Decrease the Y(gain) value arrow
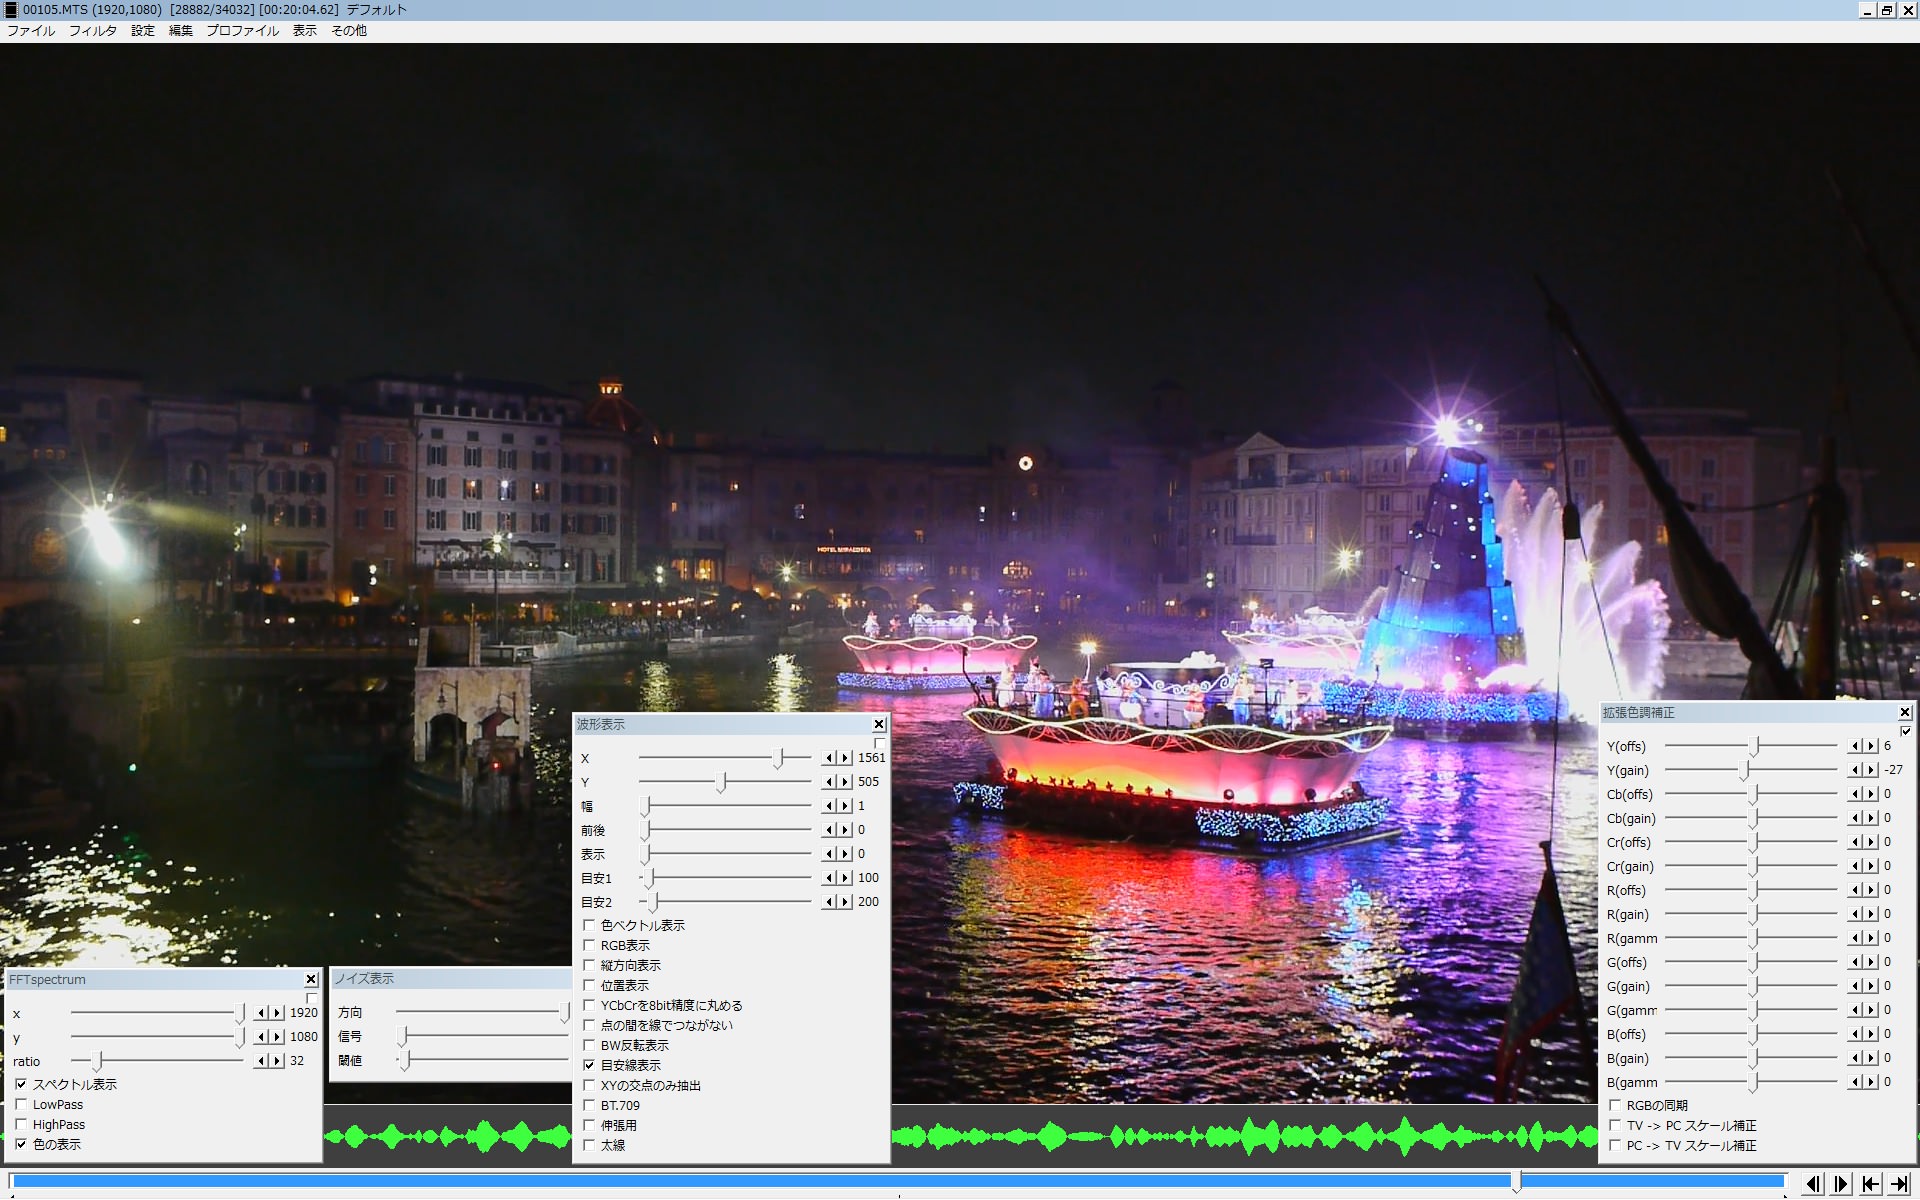Image resolution: width=1920 pixels, height=1200 pixels. [x=1855, y=770]
